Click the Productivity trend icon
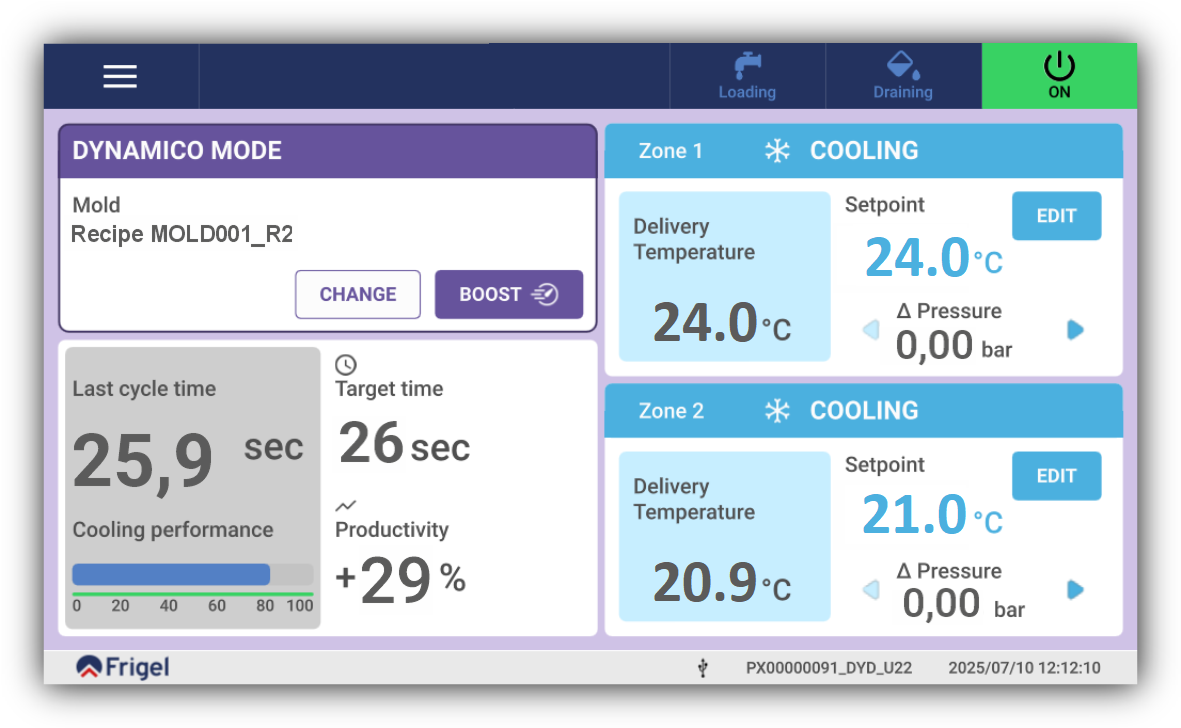Screen dimensions: 1181x728 click(346, 505)
